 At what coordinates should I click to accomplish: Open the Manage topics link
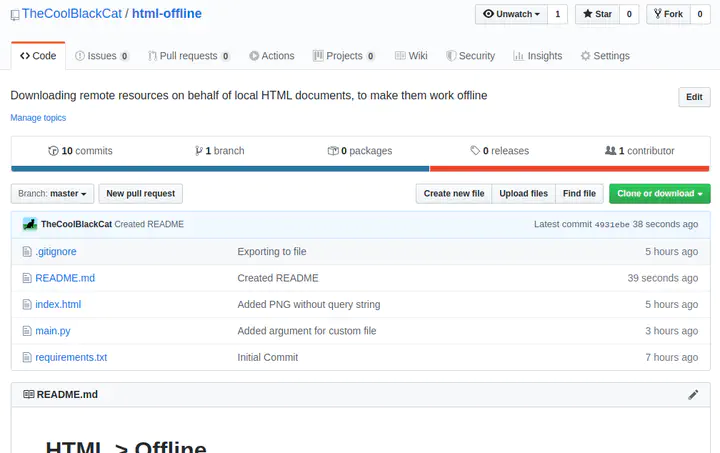point(38,118)
